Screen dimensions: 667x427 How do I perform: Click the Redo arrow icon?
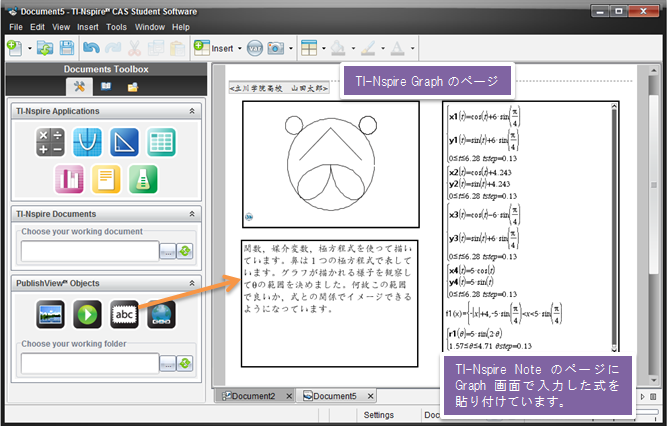click(112, 48)
